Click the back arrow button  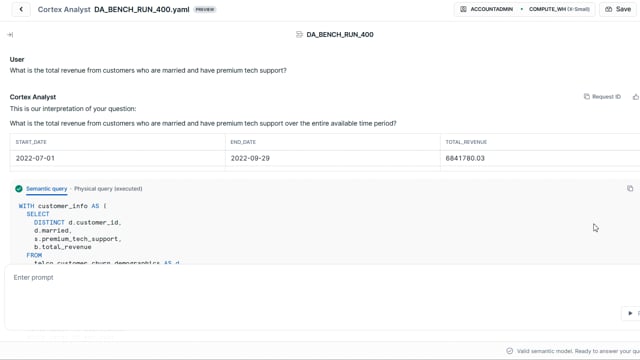pyautogui.click(x=21, y=9)
